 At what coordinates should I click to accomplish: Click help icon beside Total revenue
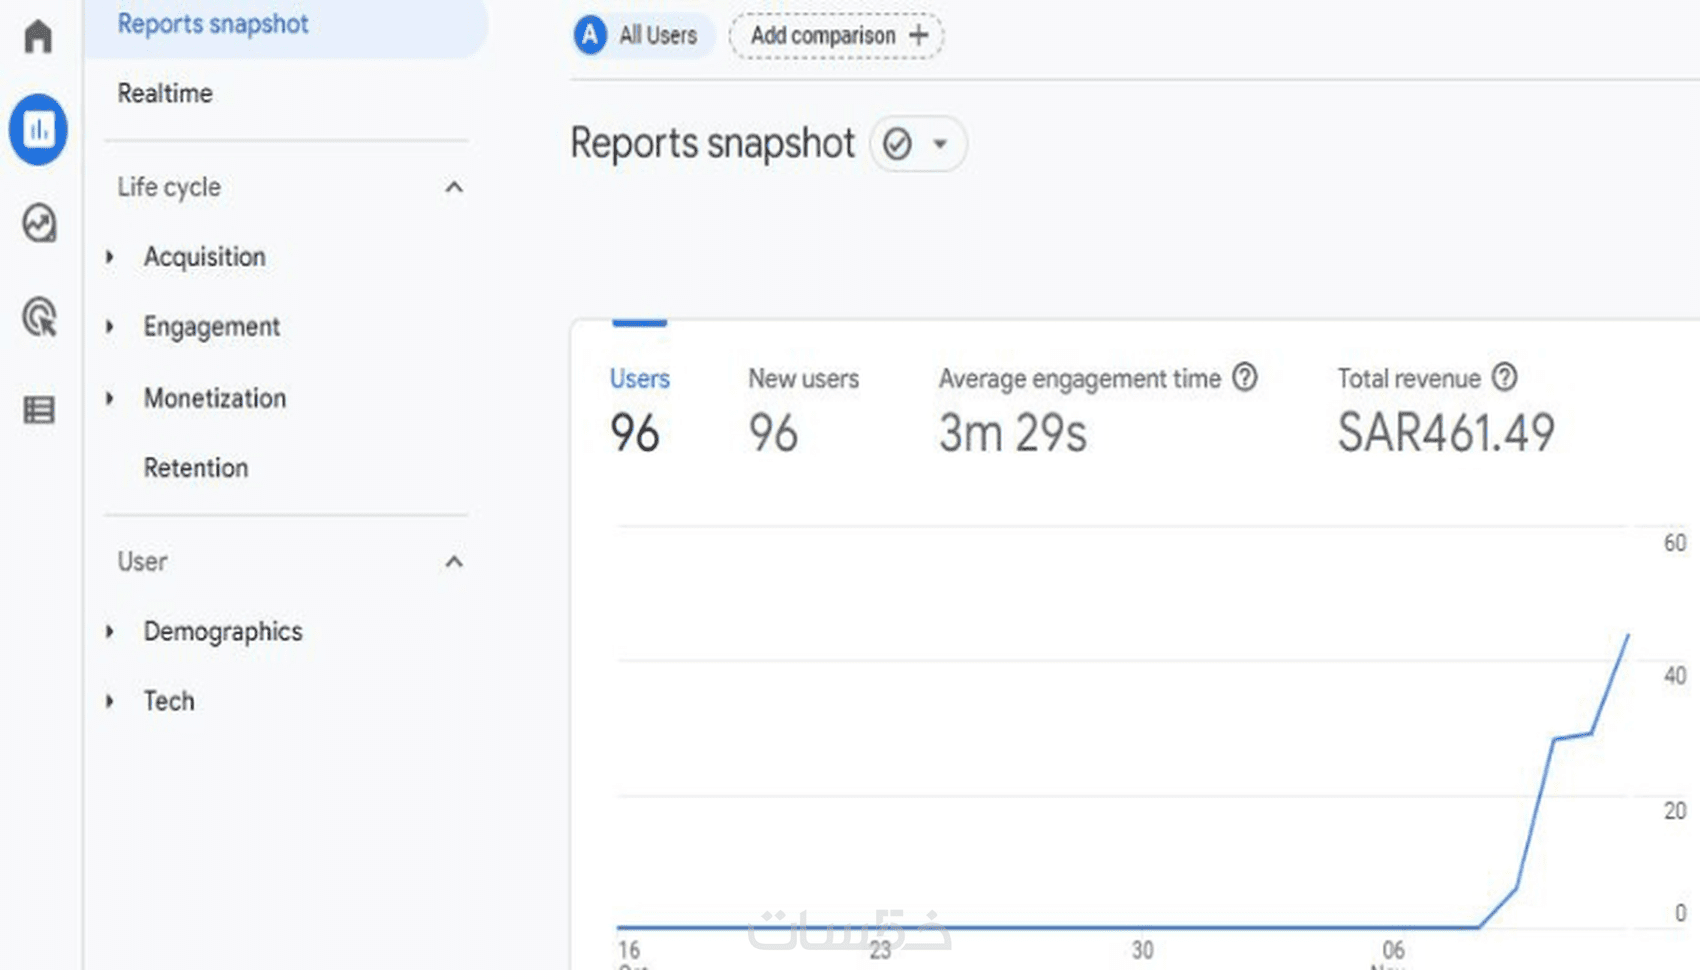[x=1504, y=377]
